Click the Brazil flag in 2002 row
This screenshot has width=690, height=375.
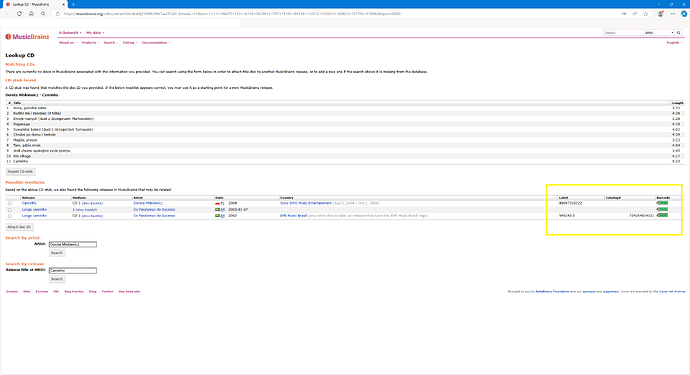pyautogui.click(x=217, y=216)
